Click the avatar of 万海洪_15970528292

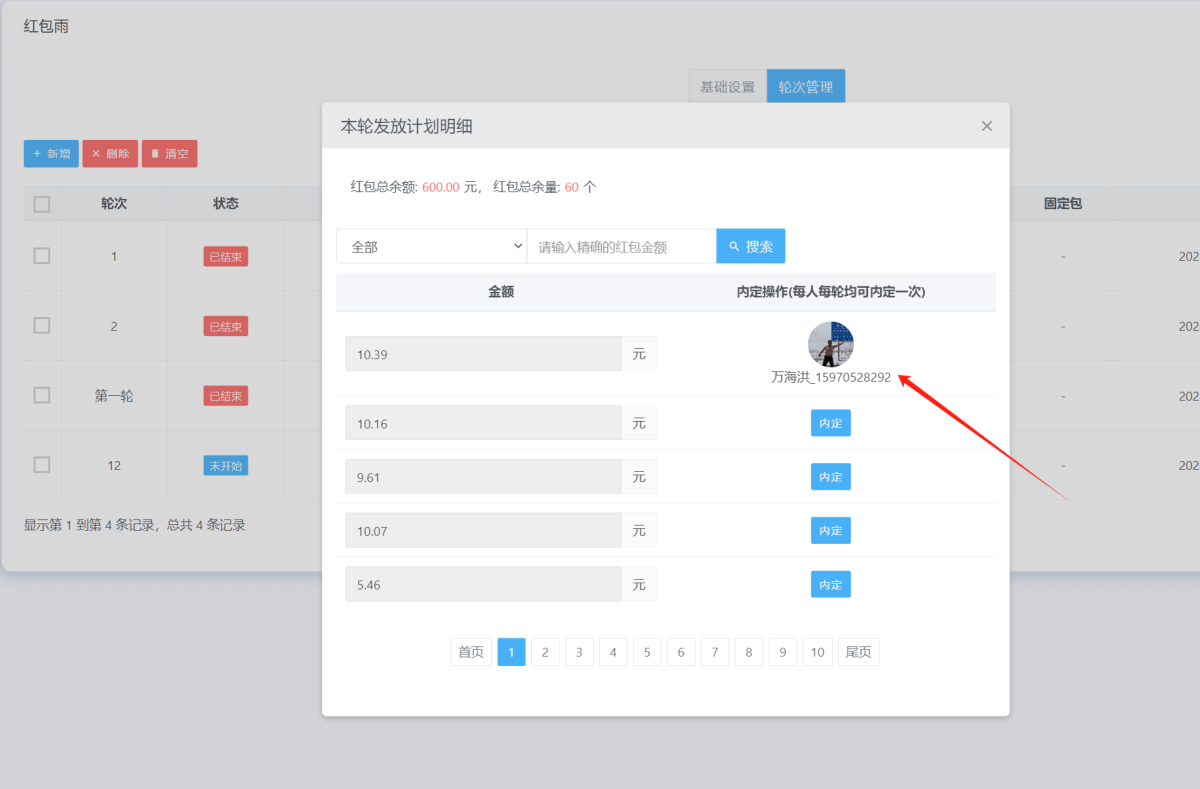point(832,343)
